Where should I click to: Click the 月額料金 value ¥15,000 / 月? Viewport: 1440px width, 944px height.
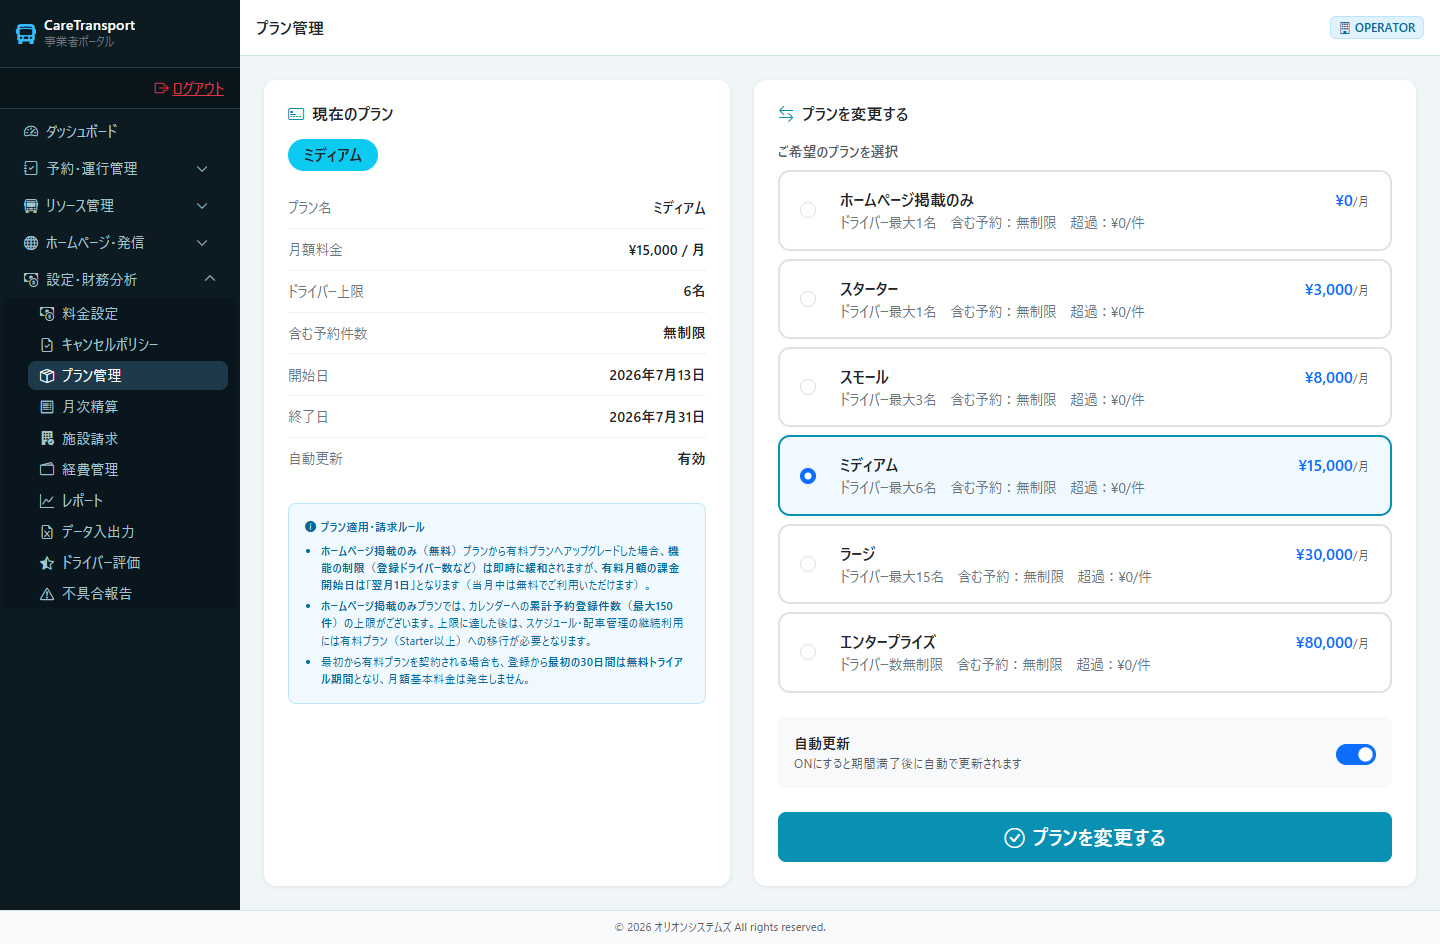[x=666, y=250]
